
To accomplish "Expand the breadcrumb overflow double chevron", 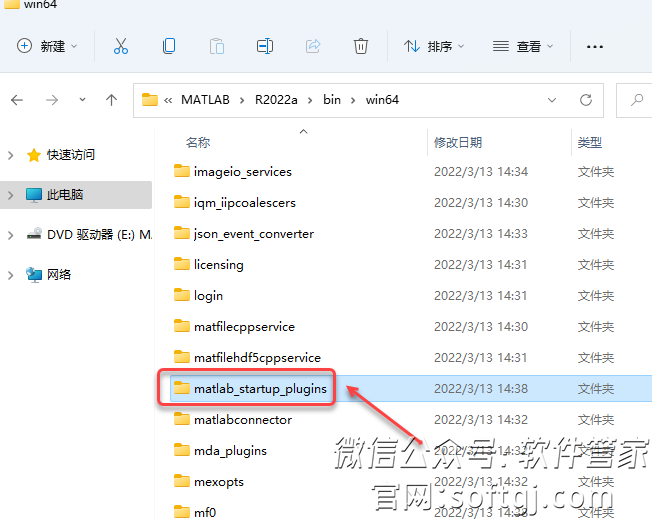I will [x=168, y=100].
